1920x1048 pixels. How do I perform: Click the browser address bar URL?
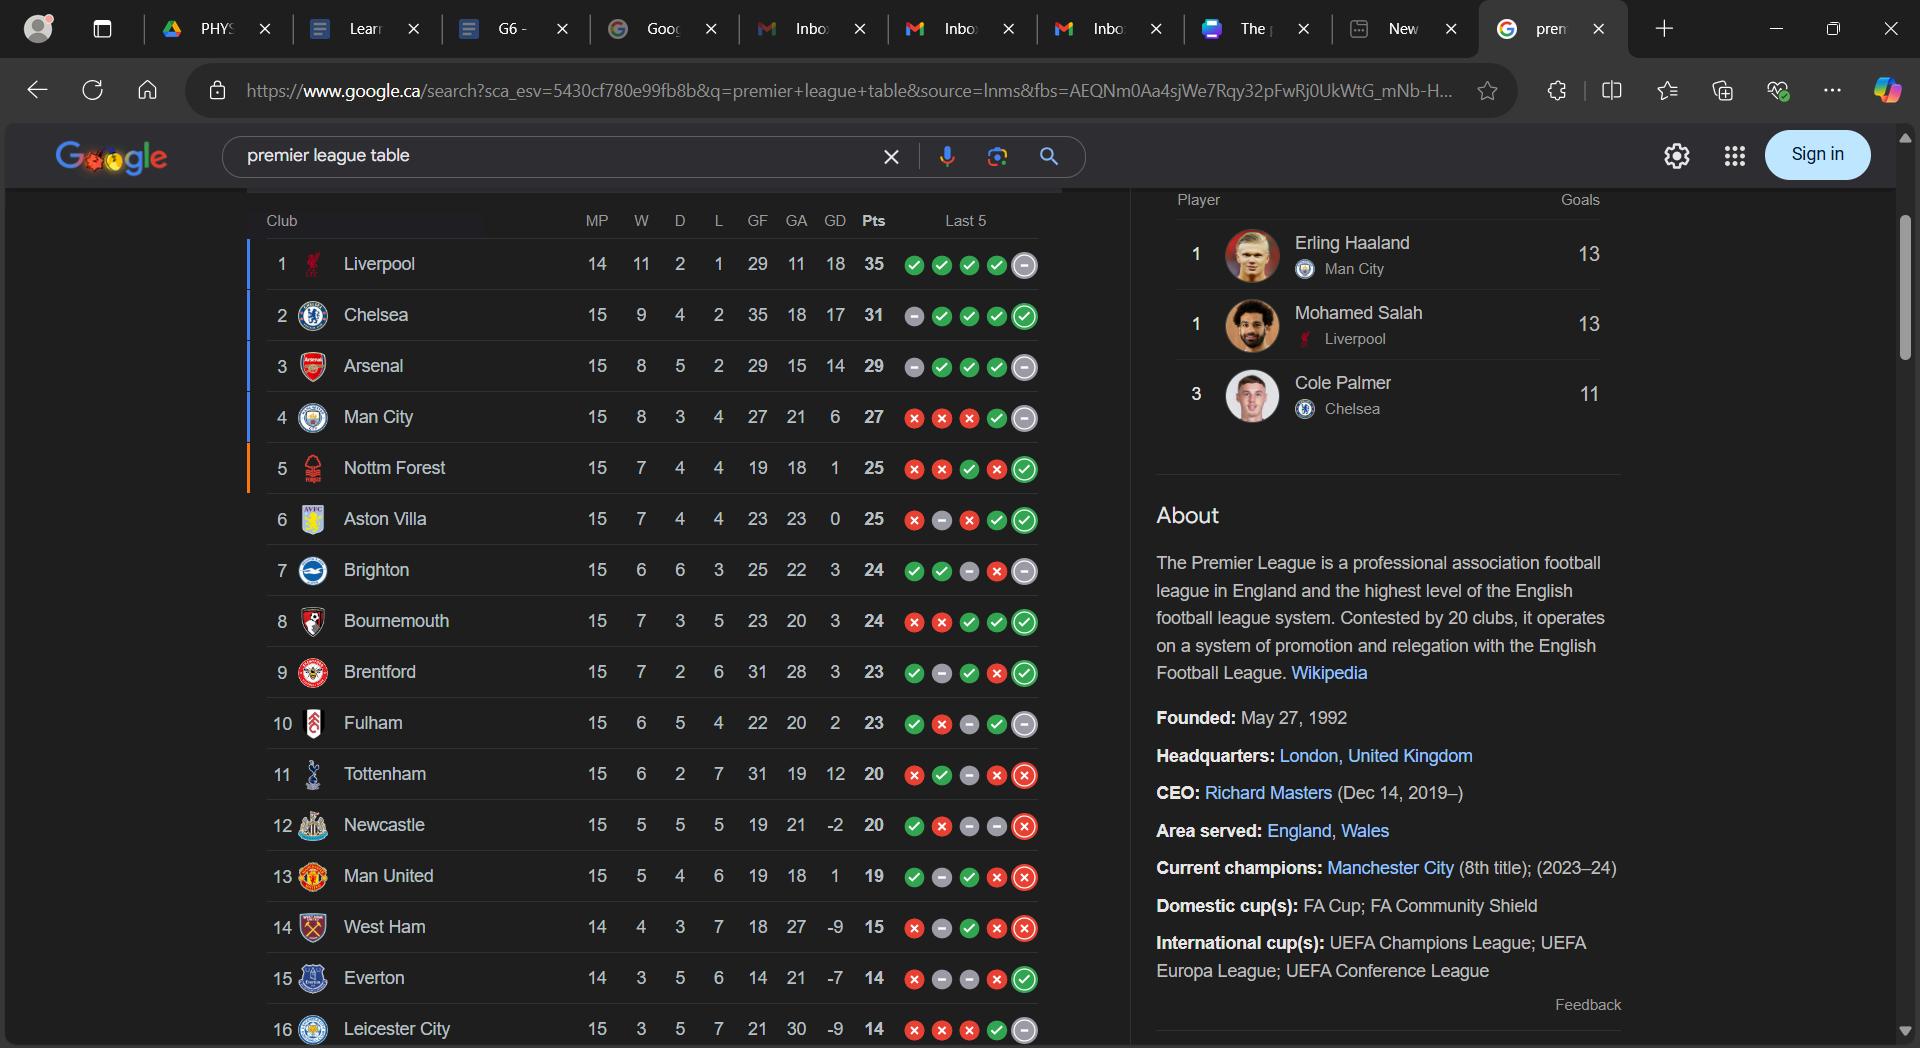849,91
